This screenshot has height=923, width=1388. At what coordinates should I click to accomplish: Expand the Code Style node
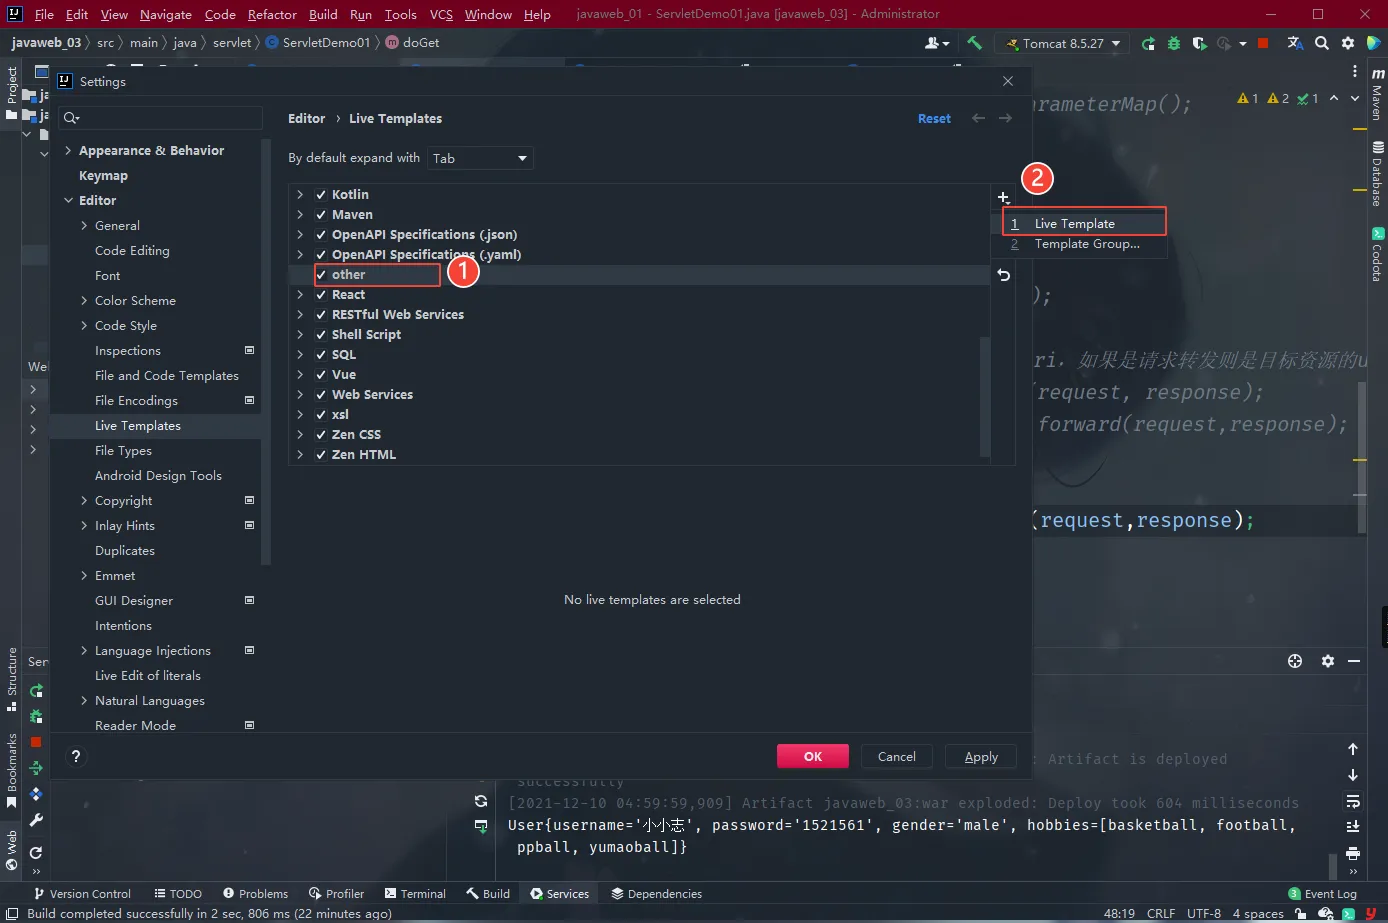84,326
